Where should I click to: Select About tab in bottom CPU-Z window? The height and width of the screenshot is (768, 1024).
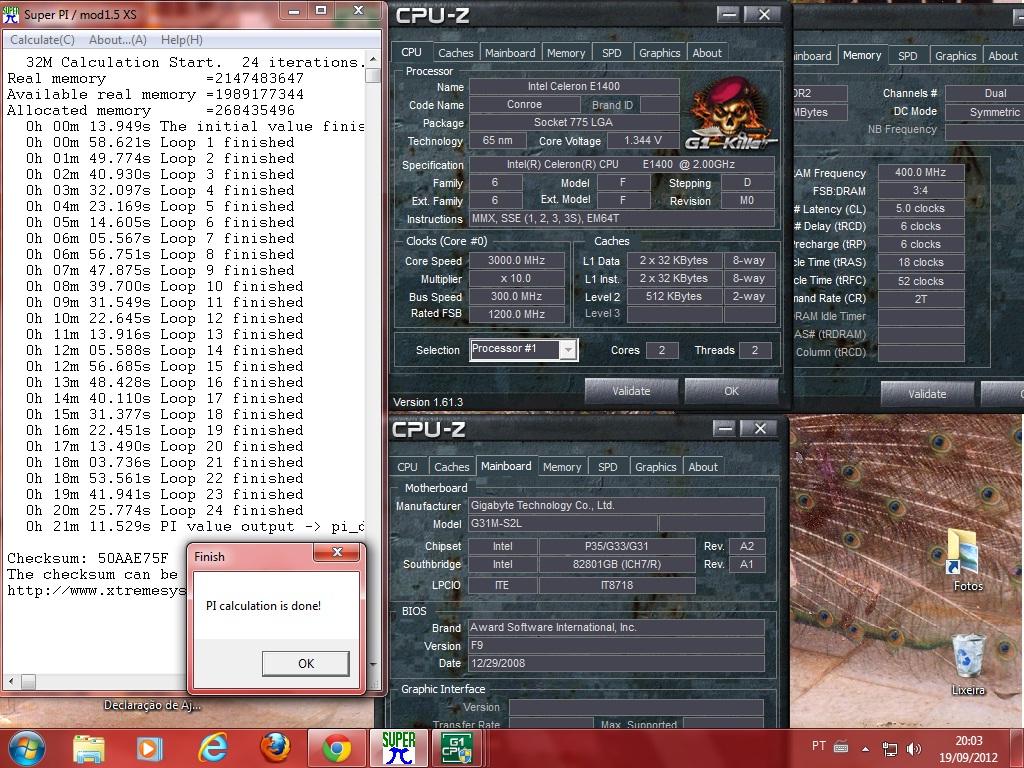click(703, 467)
